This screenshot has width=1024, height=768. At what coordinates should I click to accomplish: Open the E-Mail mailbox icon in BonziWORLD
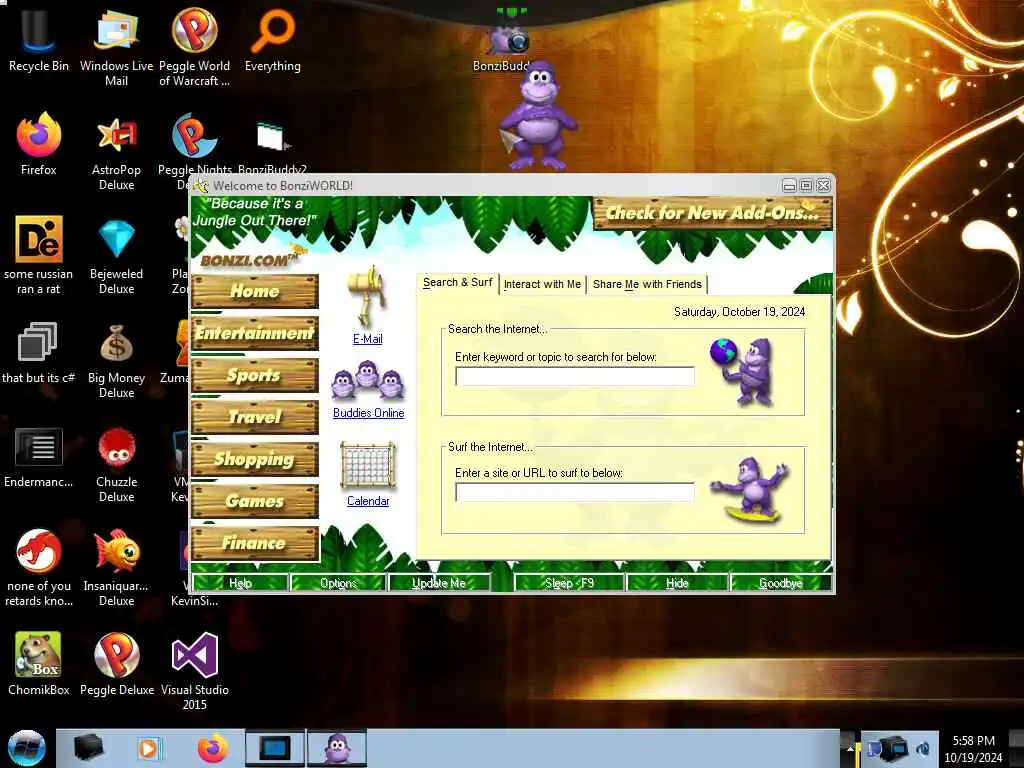coord(367,296)
